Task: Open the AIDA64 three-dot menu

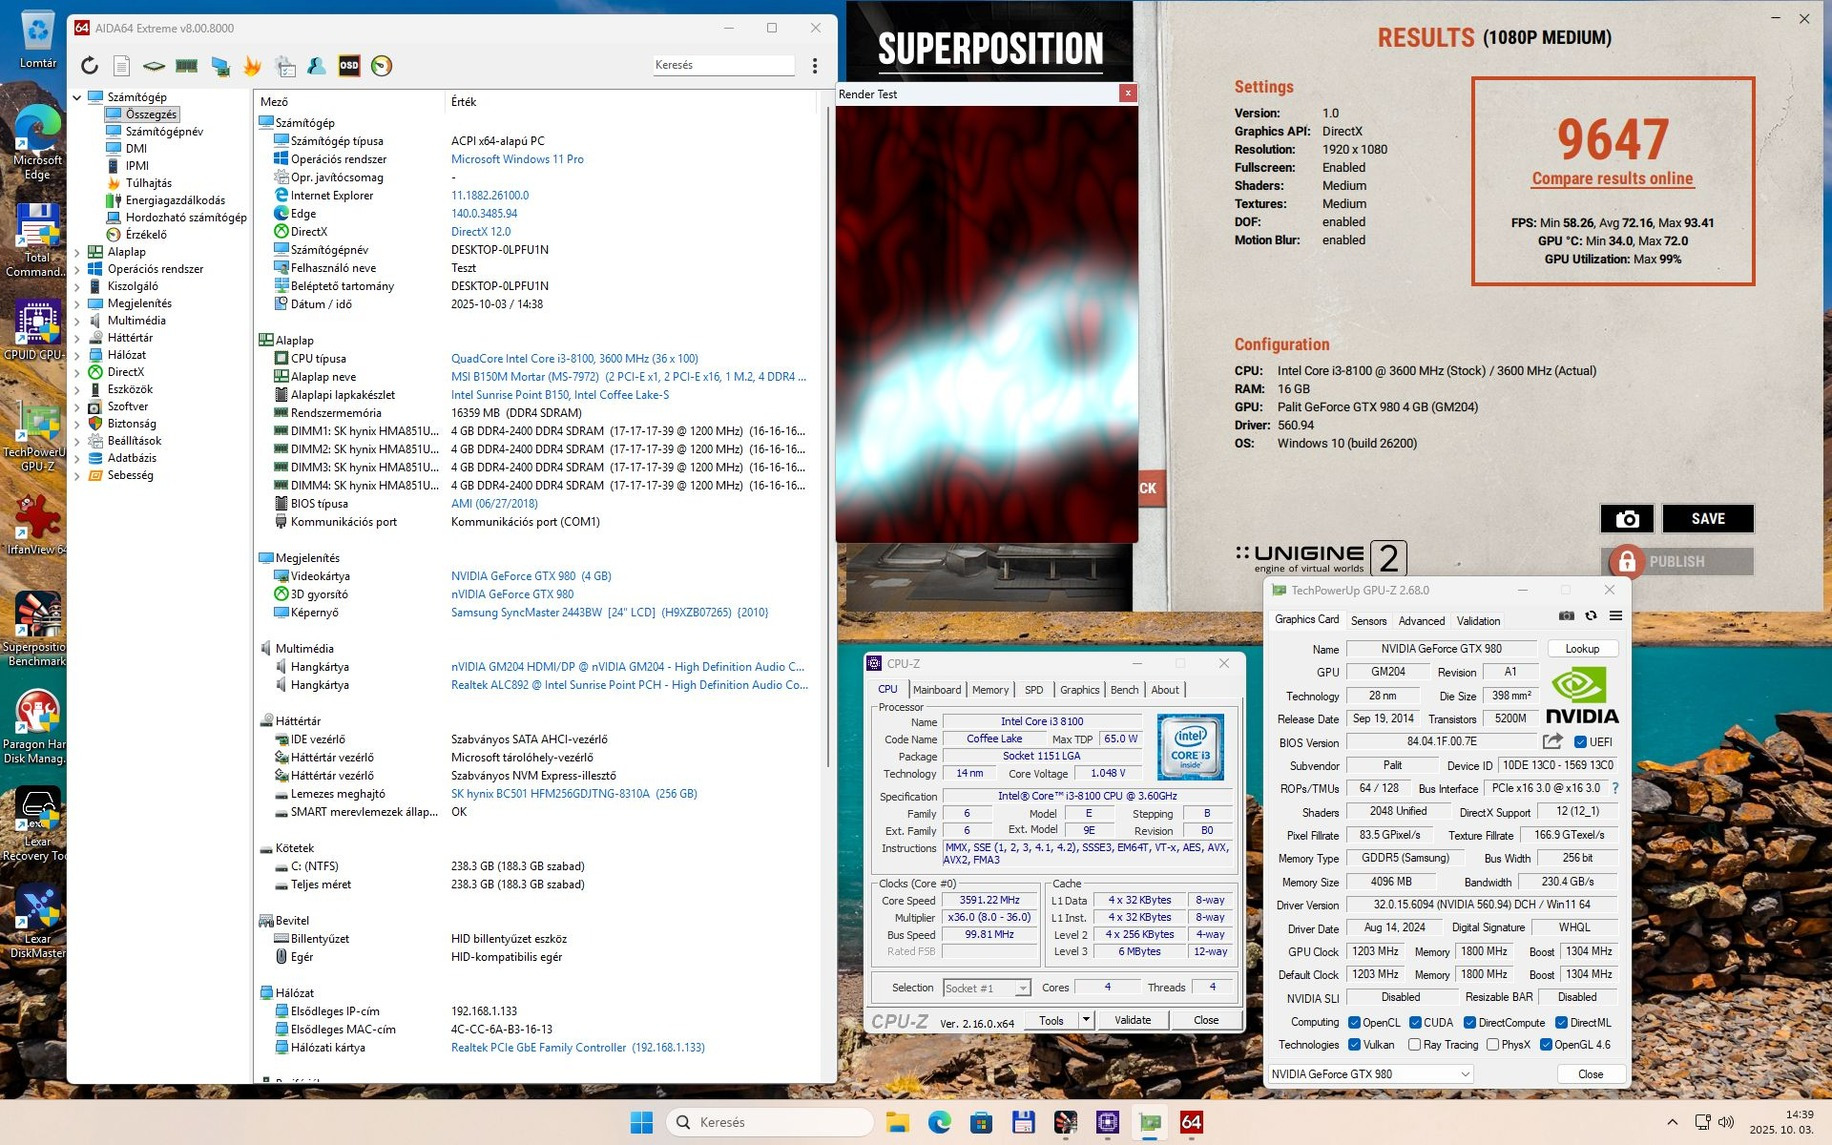Action: tap(815, 66)
